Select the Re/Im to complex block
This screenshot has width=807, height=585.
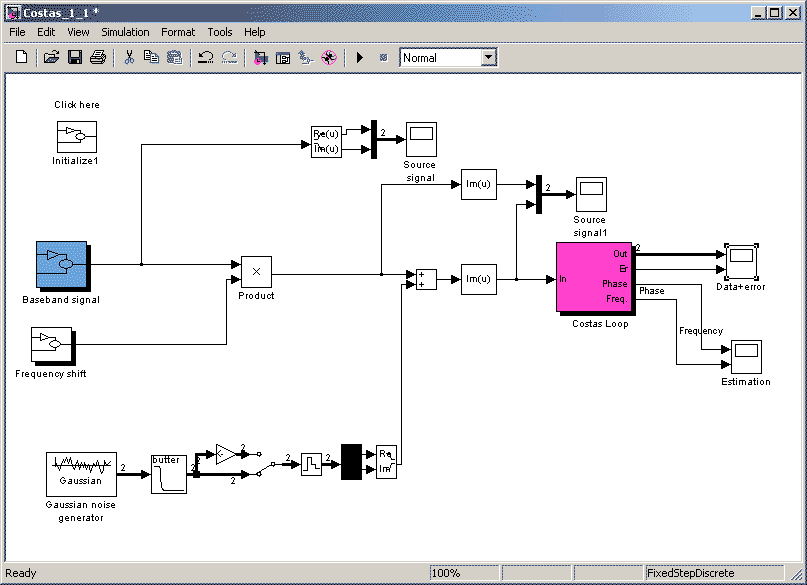[387, 462]
